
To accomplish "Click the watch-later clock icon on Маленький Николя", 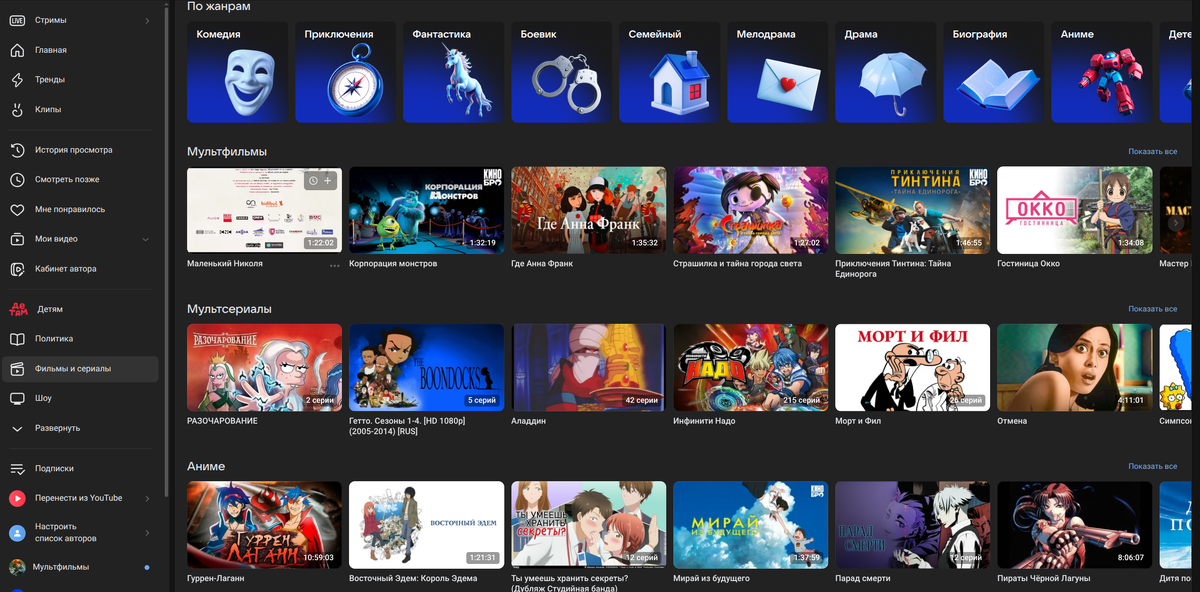I will (313, 181).
